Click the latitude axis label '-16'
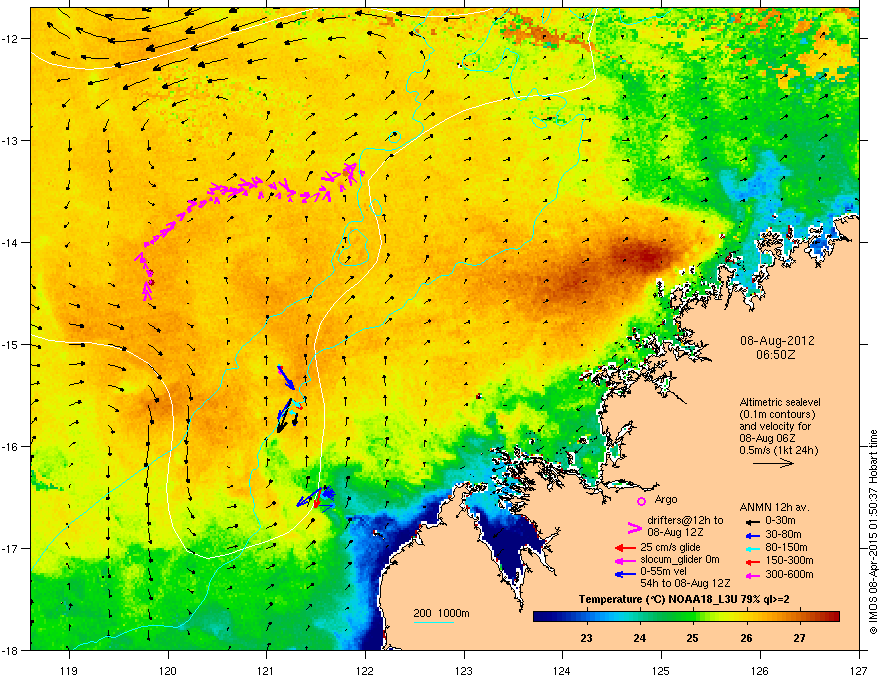Screen dimensions: 880x680 [11, 447]
